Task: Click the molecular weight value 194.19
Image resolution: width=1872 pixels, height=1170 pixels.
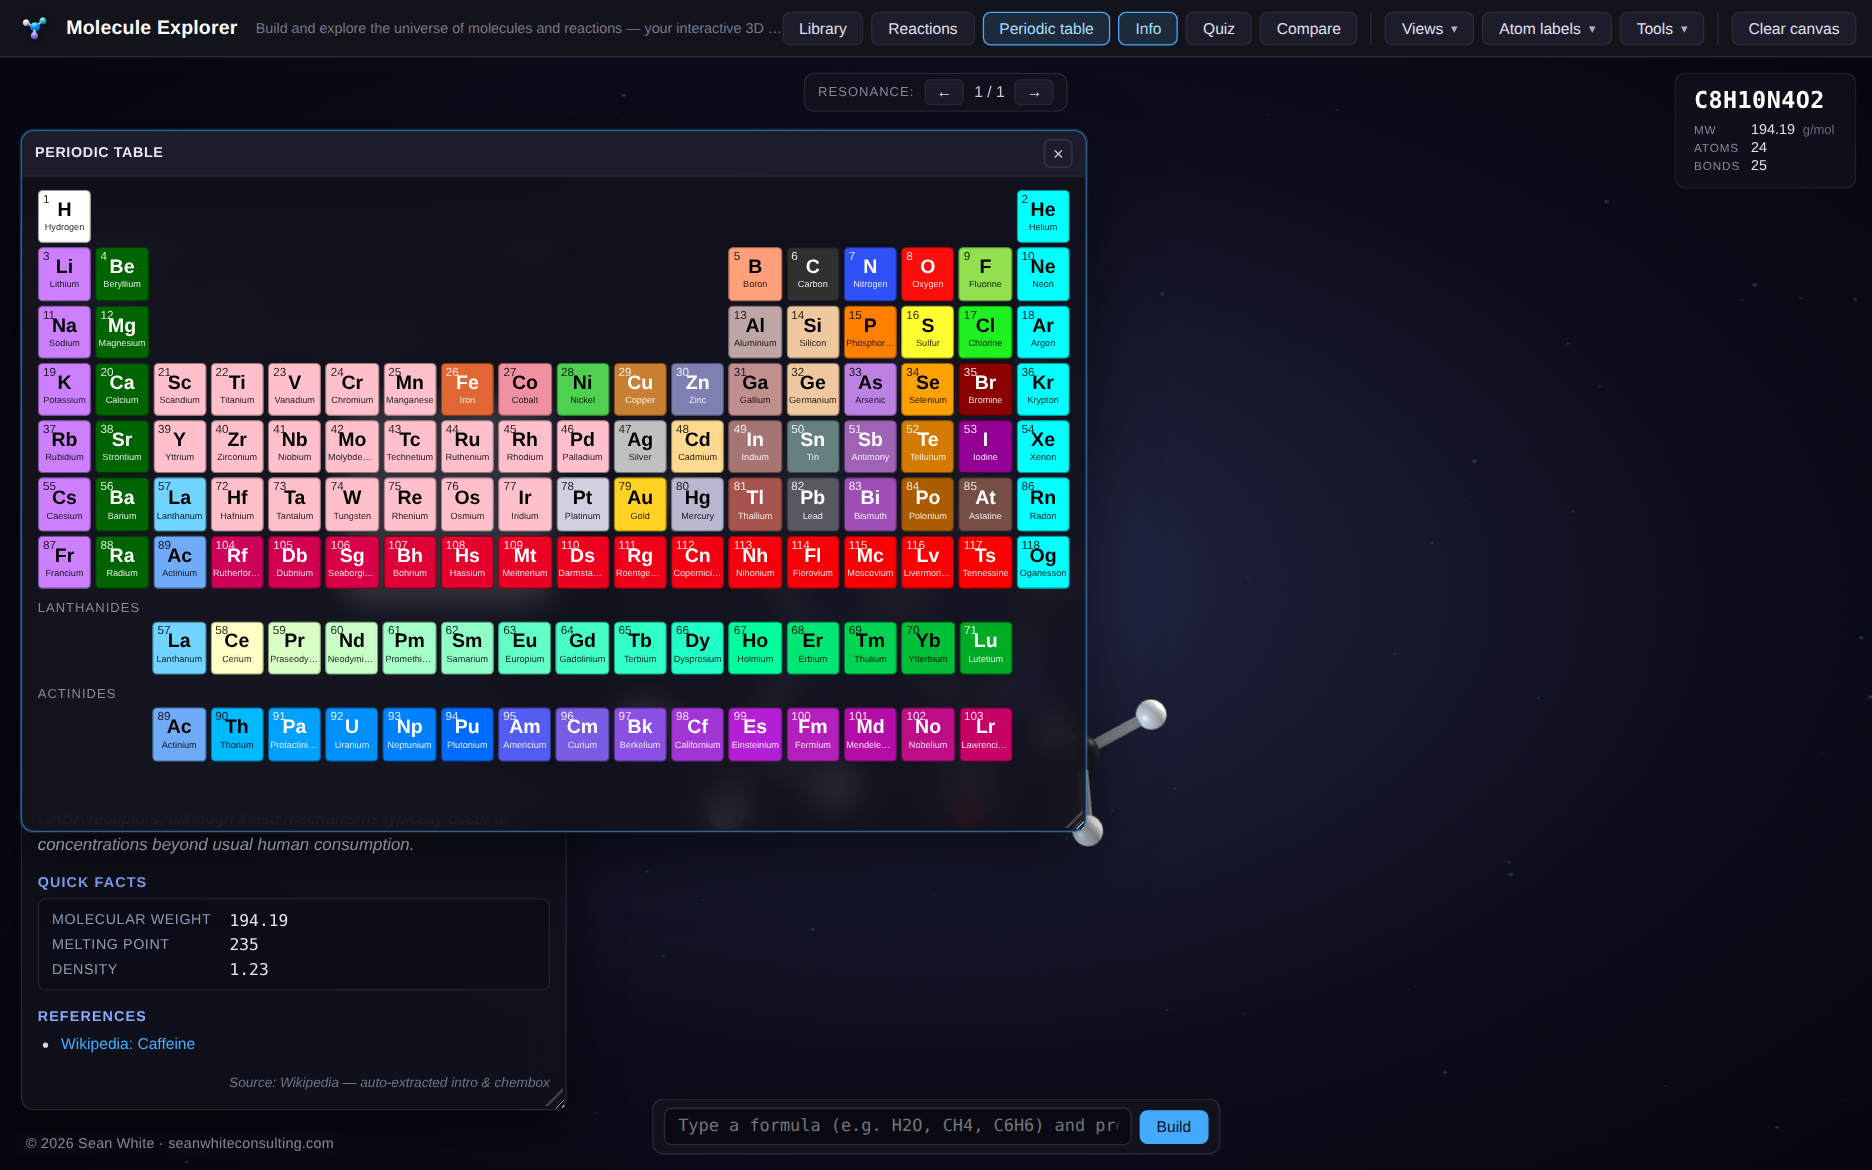Action: [259, 920]
